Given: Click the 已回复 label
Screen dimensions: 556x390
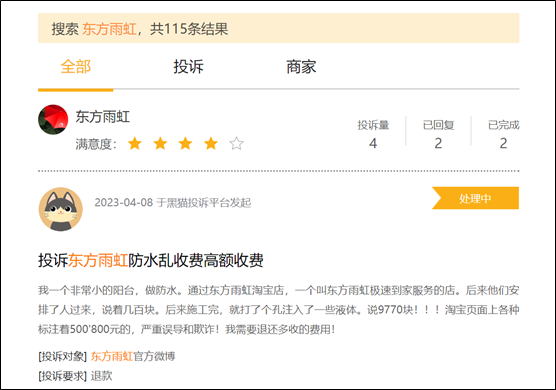Looking at the screenshot, I should [x=438, y=125].
